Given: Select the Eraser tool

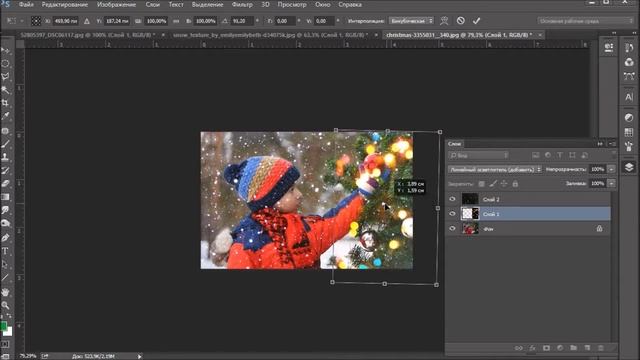Looking at the screenshot, I should click(5, 184).
